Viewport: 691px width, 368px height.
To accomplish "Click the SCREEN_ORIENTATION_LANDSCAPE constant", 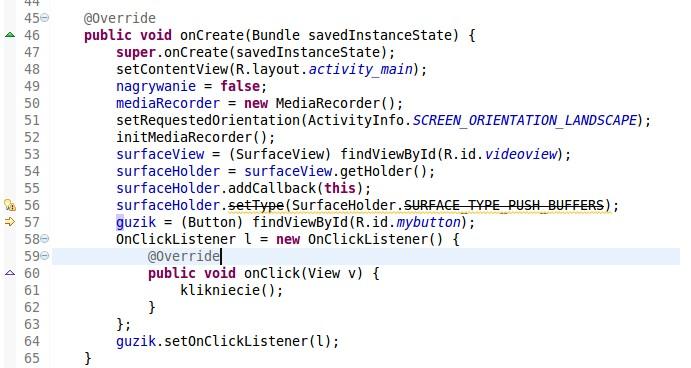I will coord(525,120).
